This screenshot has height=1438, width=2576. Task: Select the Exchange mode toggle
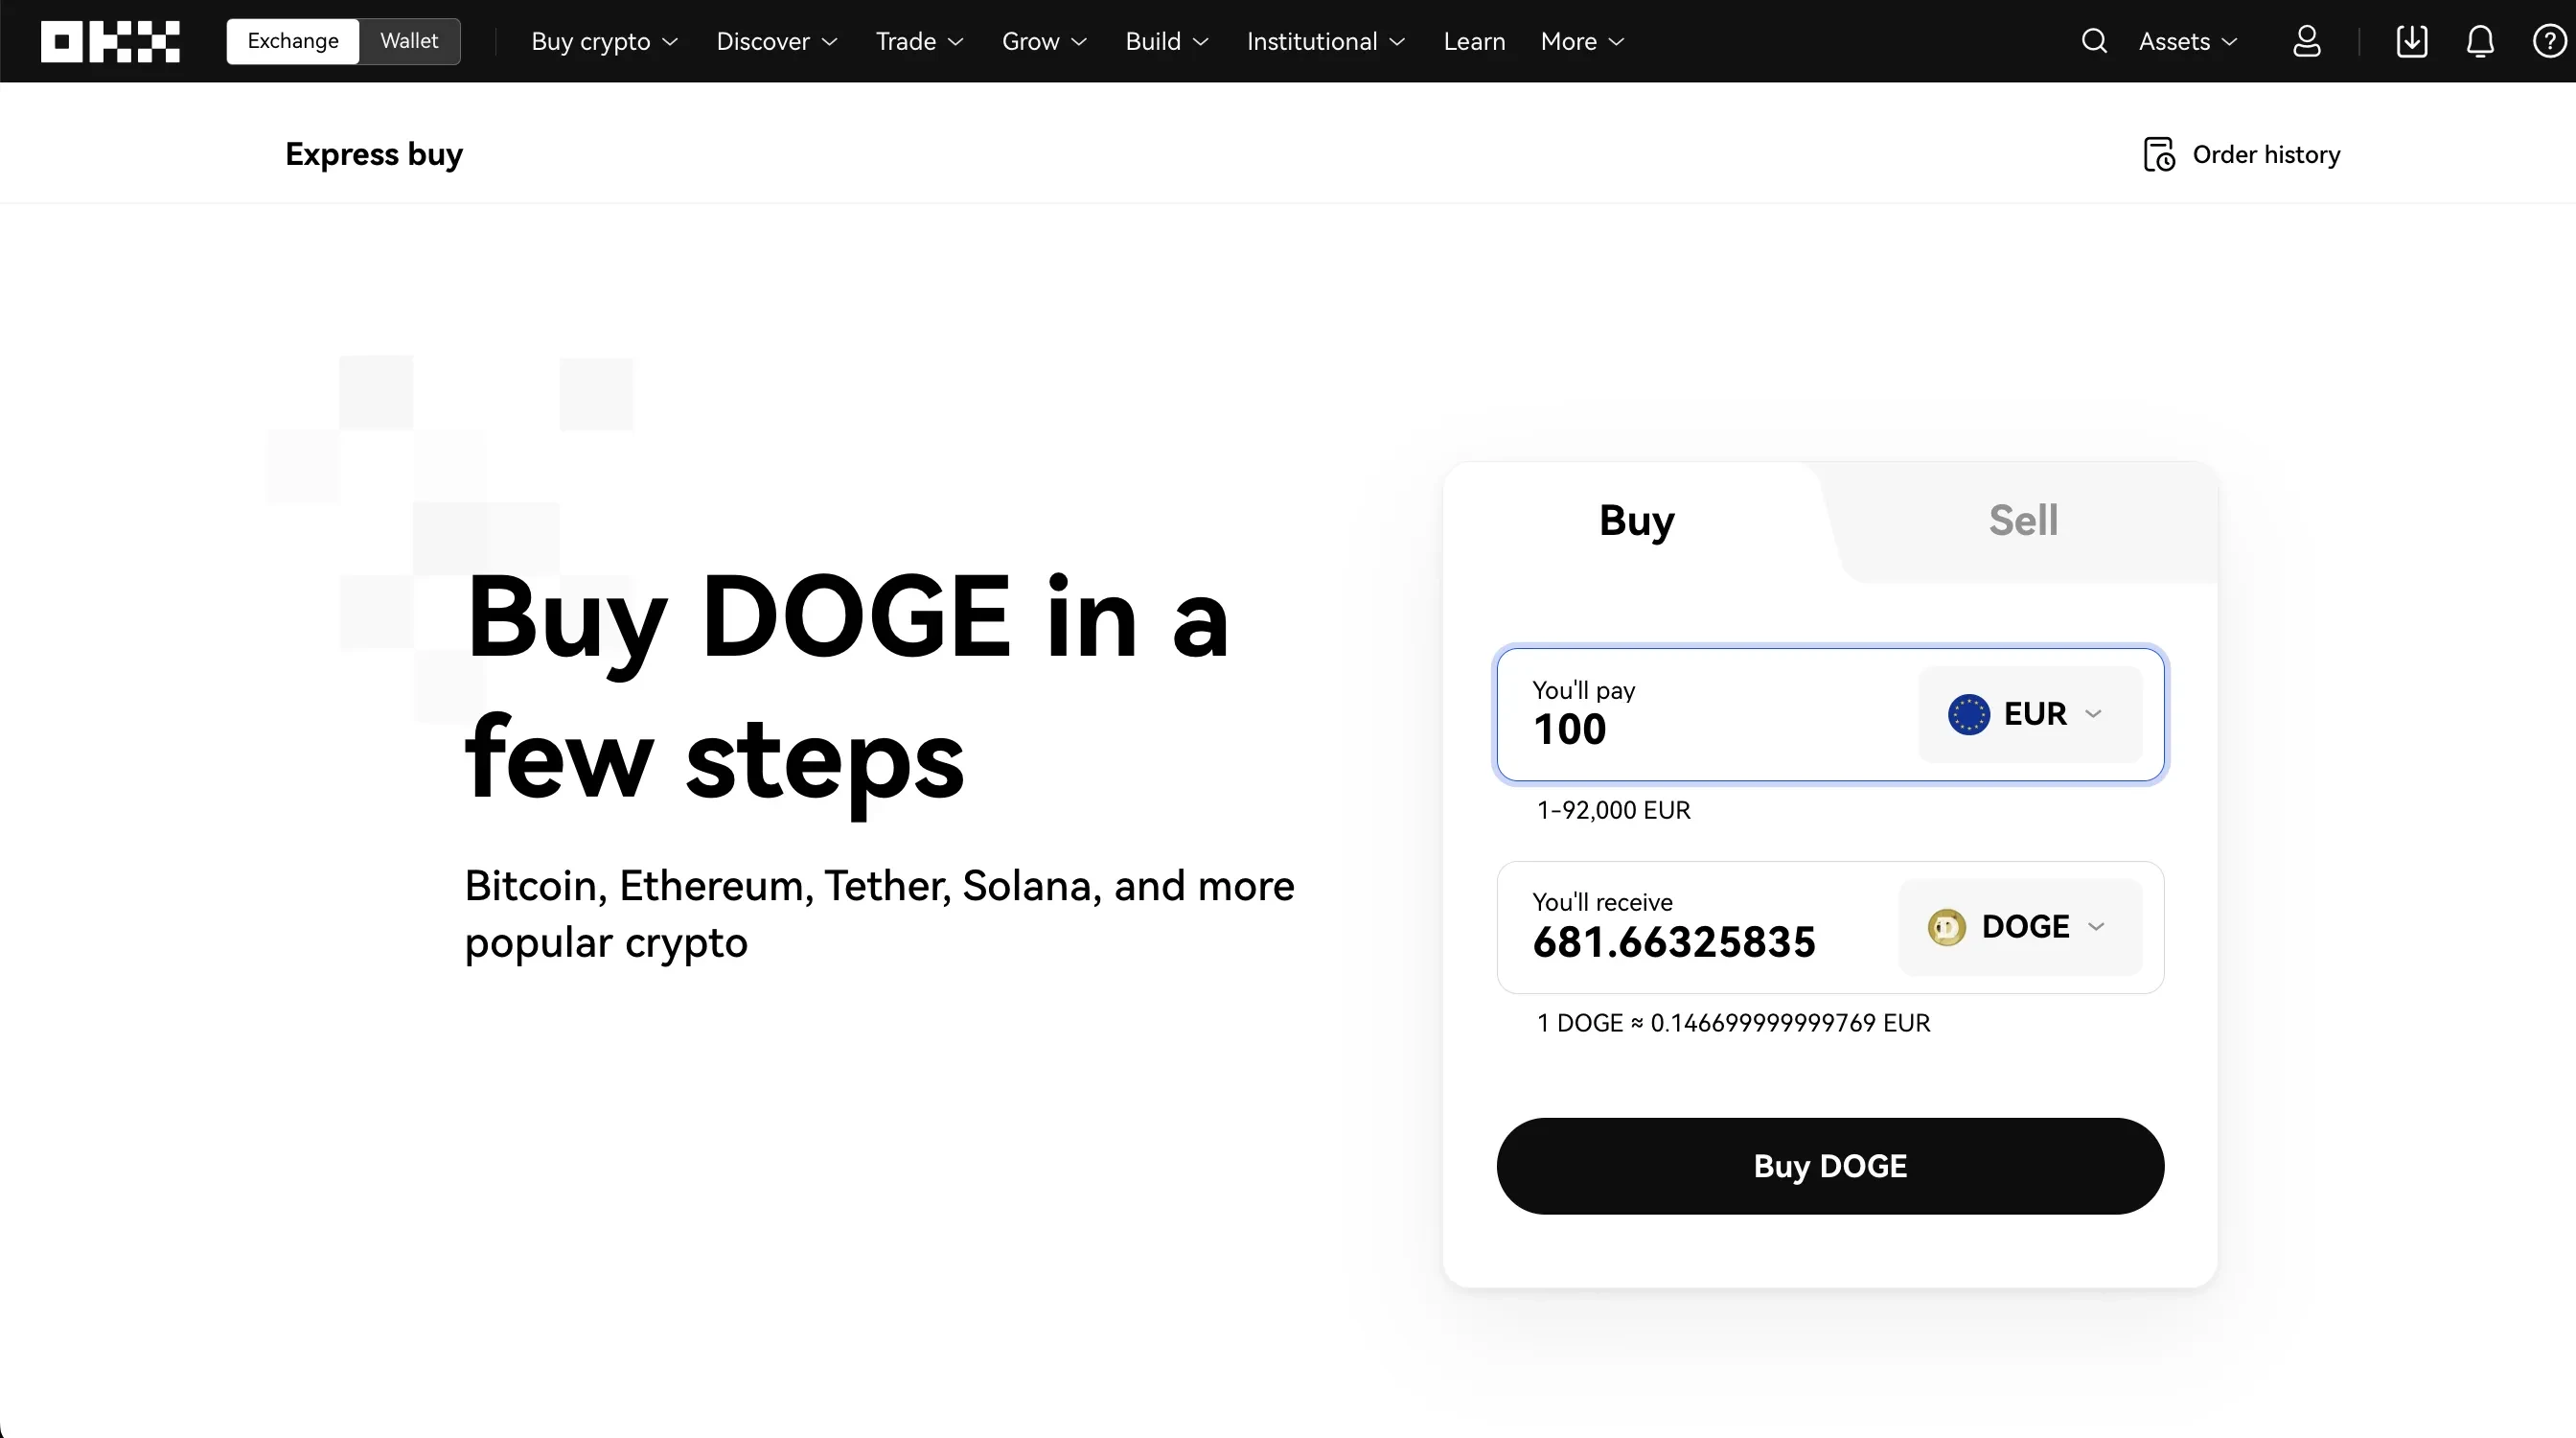293,41
